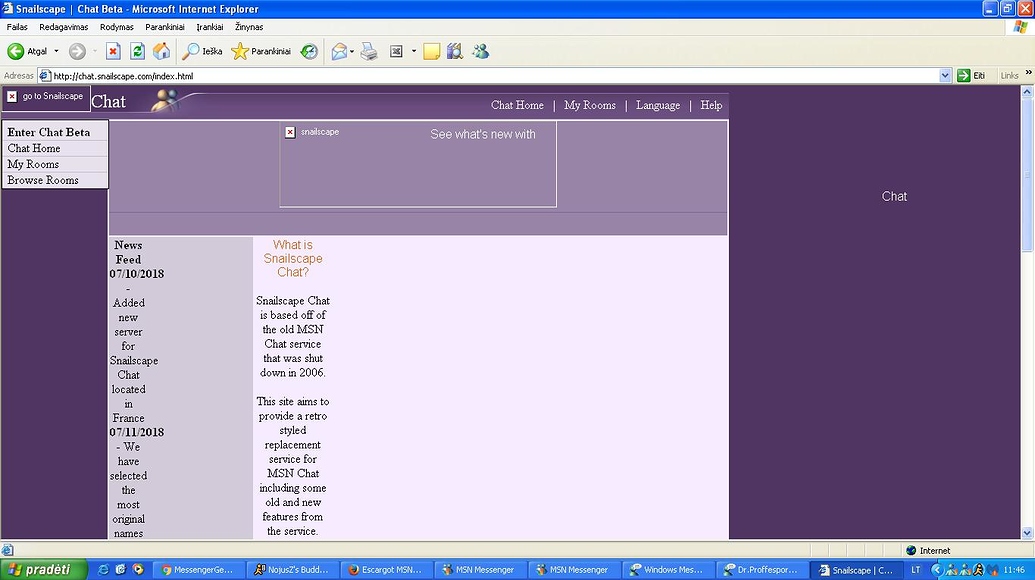The width and height of the screenshot is (1035, 580).
Task: Switch to Escargot MSN taskbar window
Action: click(384, 570)
